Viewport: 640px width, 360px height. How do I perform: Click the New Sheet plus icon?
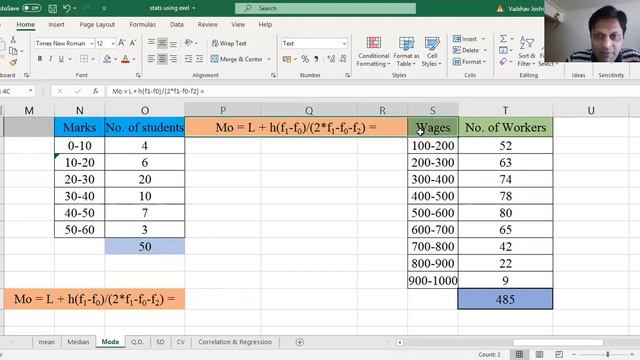300,342
